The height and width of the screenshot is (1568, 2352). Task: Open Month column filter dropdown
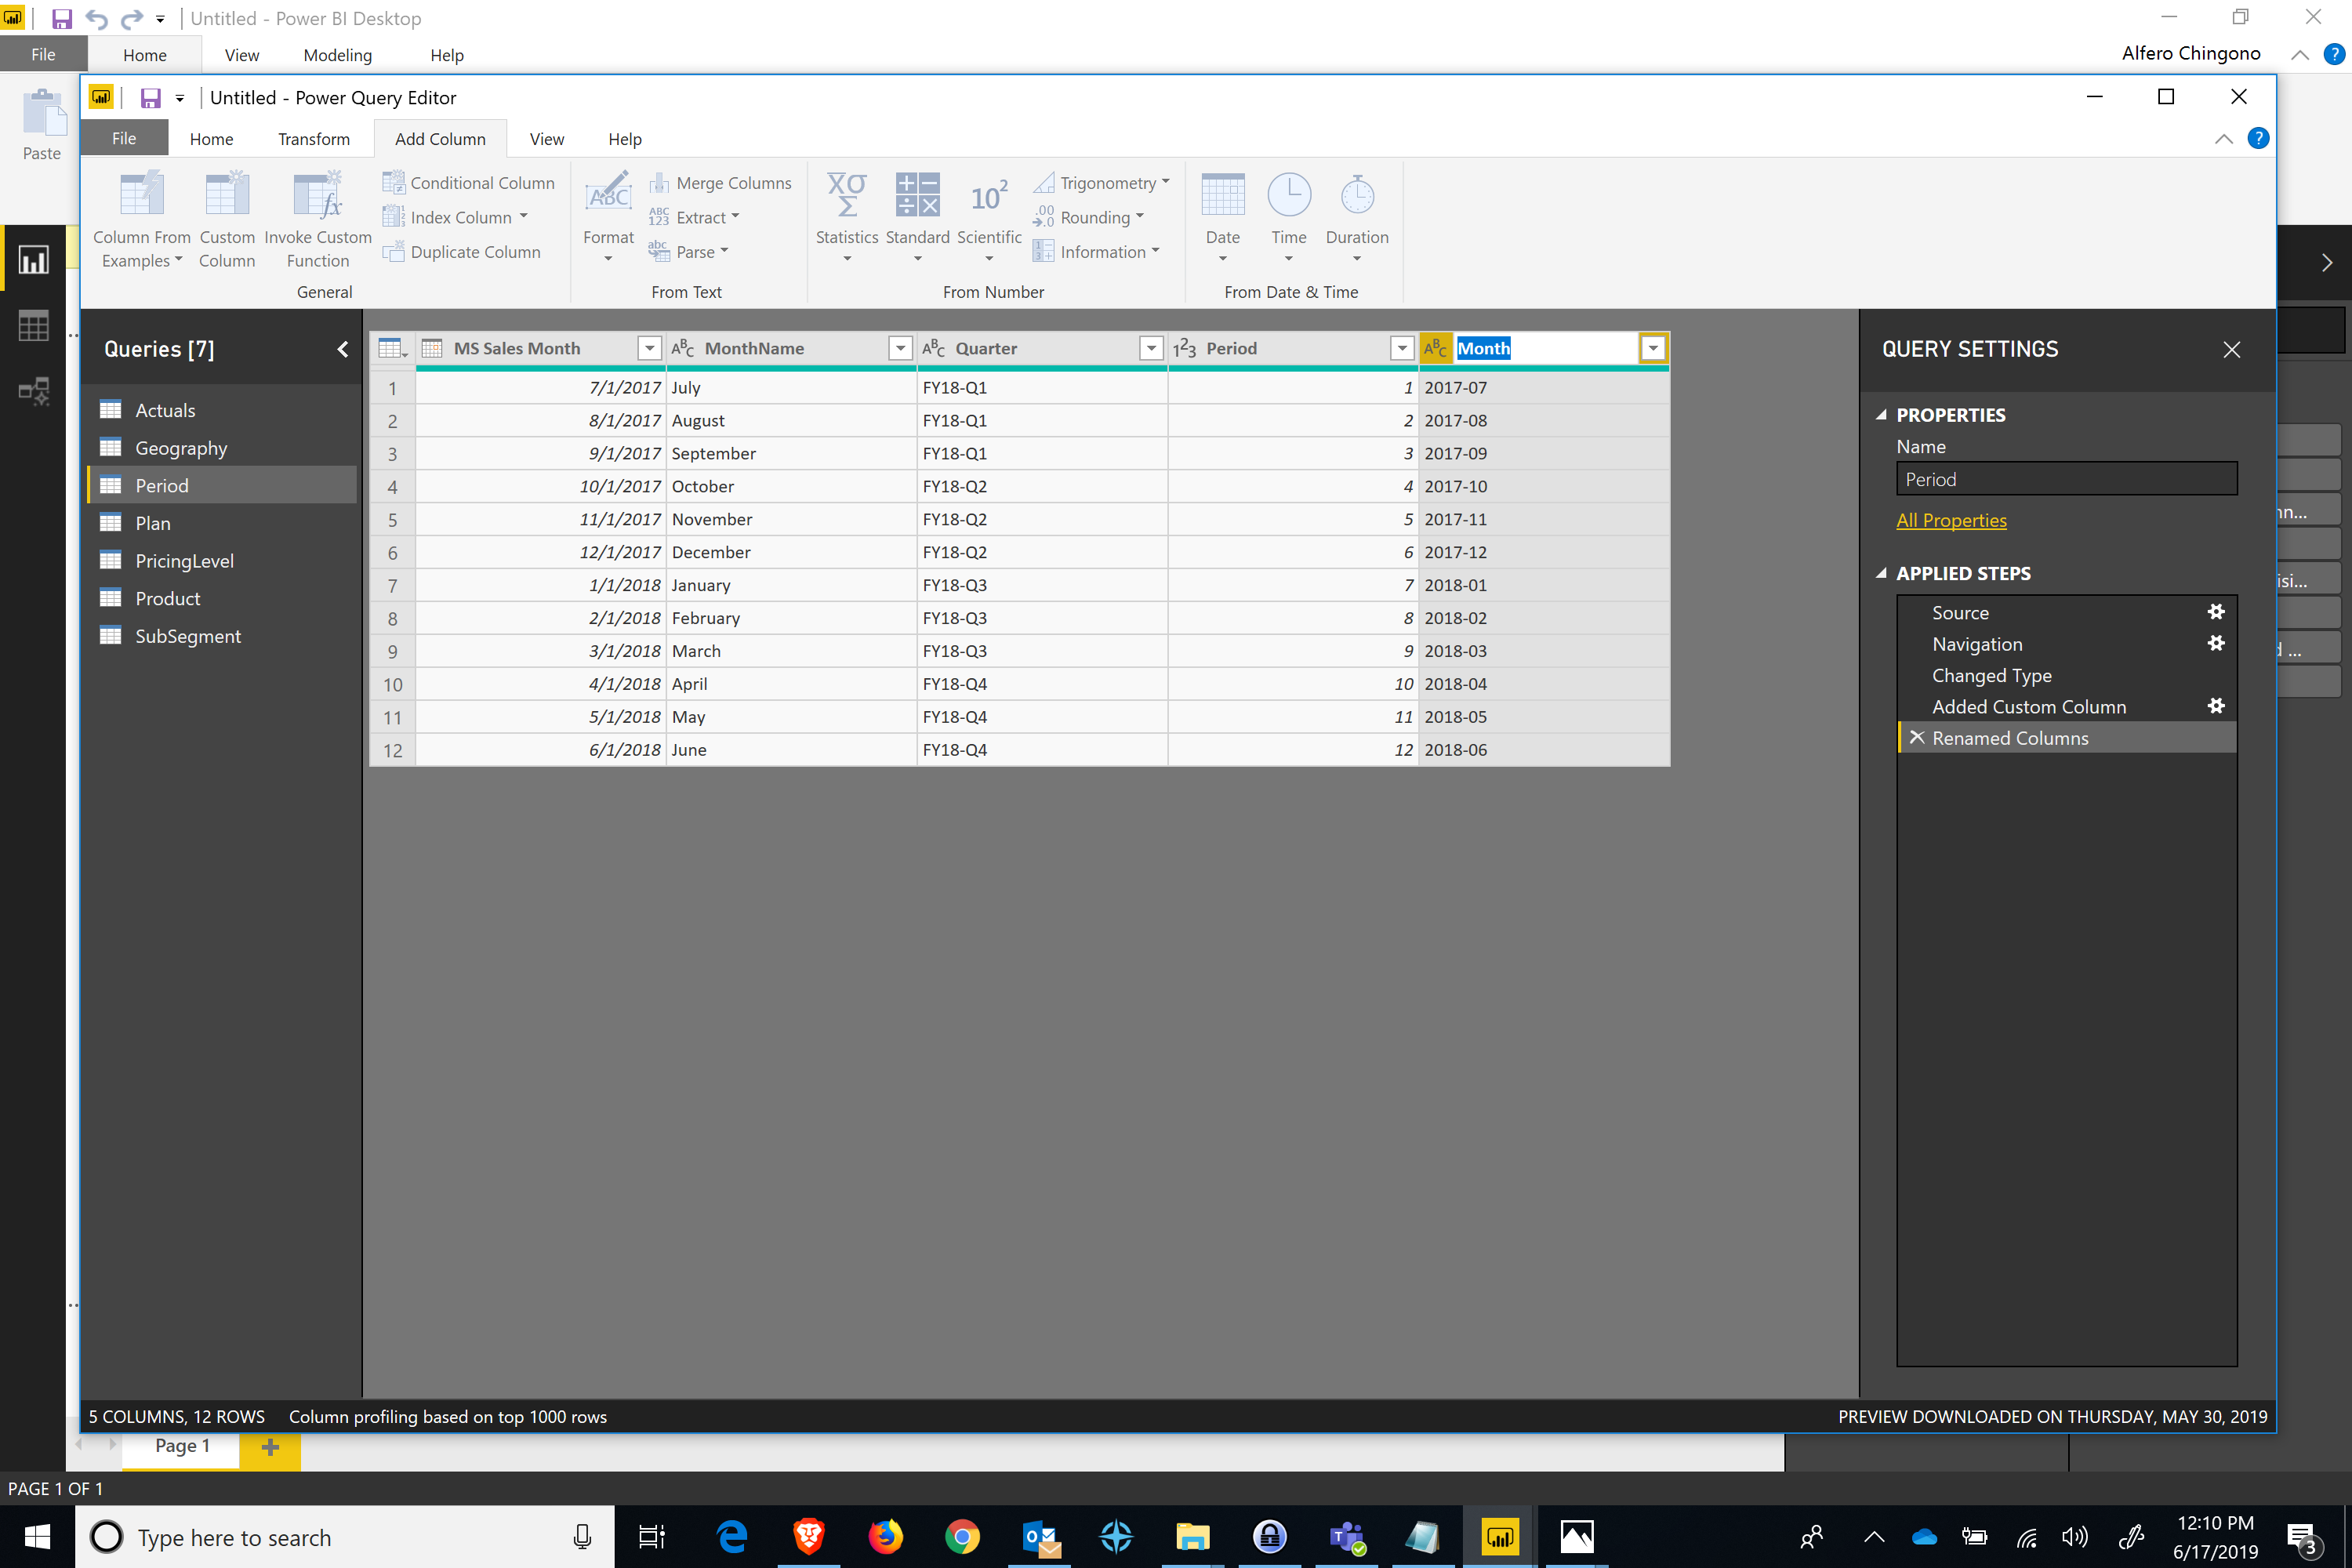tap(1654, 348)
